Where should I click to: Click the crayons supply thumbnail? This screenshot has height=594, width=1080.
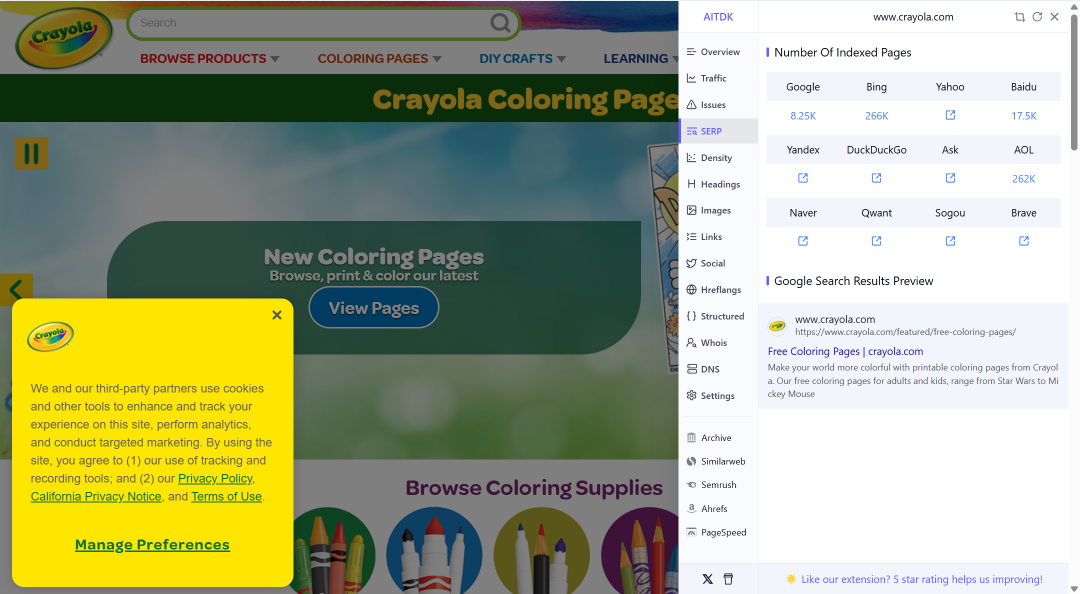tap(334, 551)
